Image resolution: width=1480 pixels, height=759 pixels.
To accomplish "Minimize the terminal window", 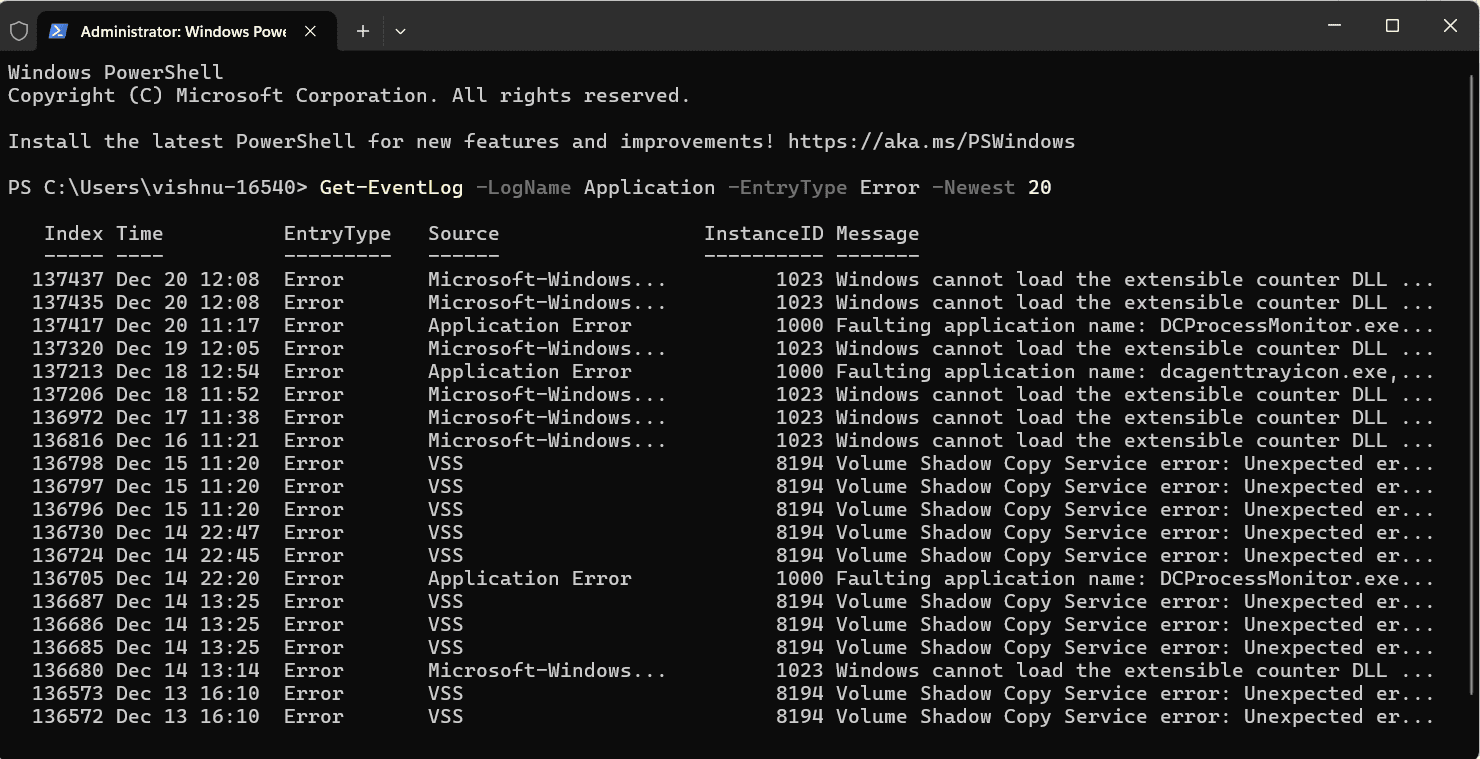I will 1334,26.
